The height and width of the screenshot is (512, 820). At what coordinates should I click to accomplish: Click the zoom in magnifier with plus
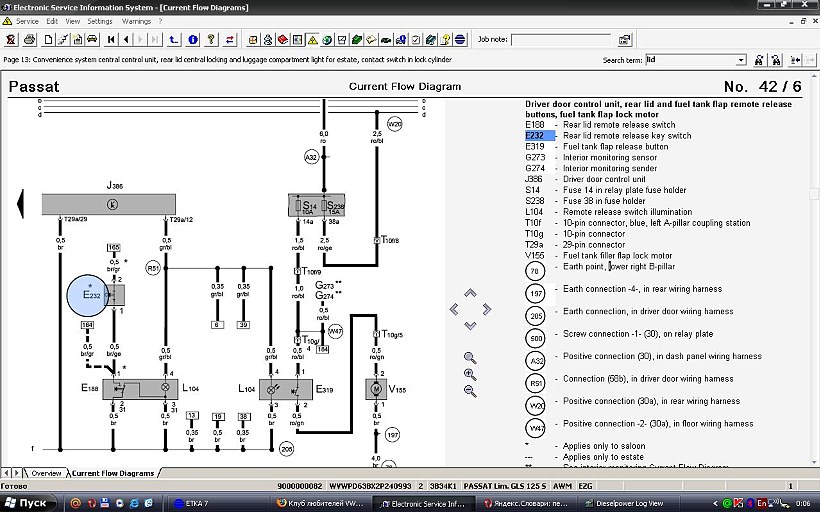(x=470, y=374)
